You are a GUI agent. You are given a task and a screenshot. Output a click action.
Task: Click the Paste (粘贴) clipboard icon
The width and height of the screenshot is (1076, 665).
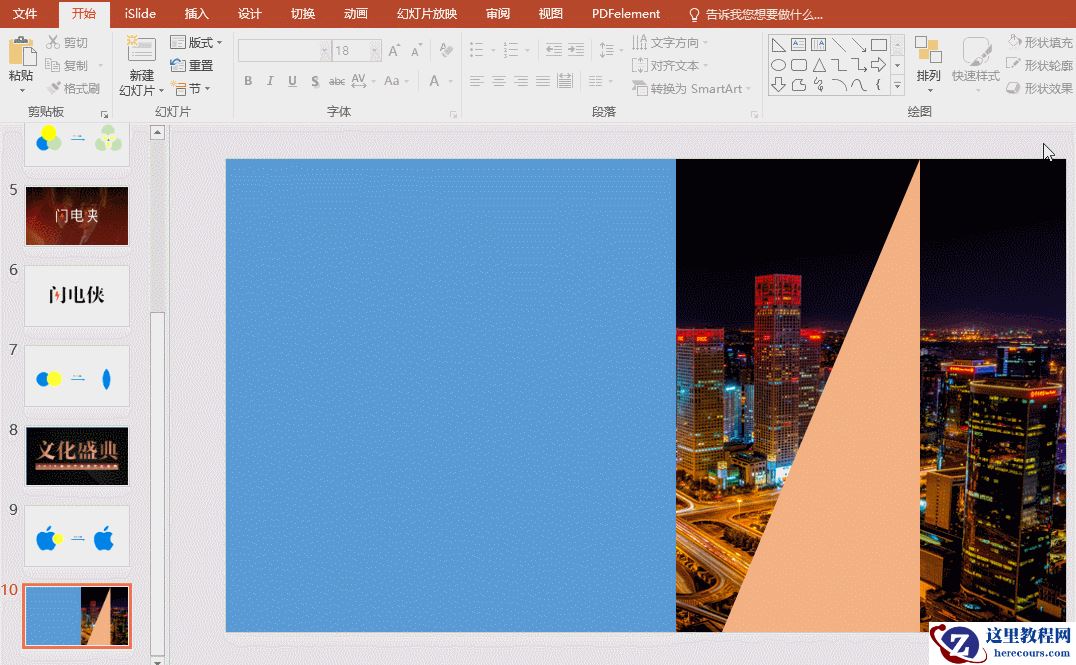click(x=21, y=51)
